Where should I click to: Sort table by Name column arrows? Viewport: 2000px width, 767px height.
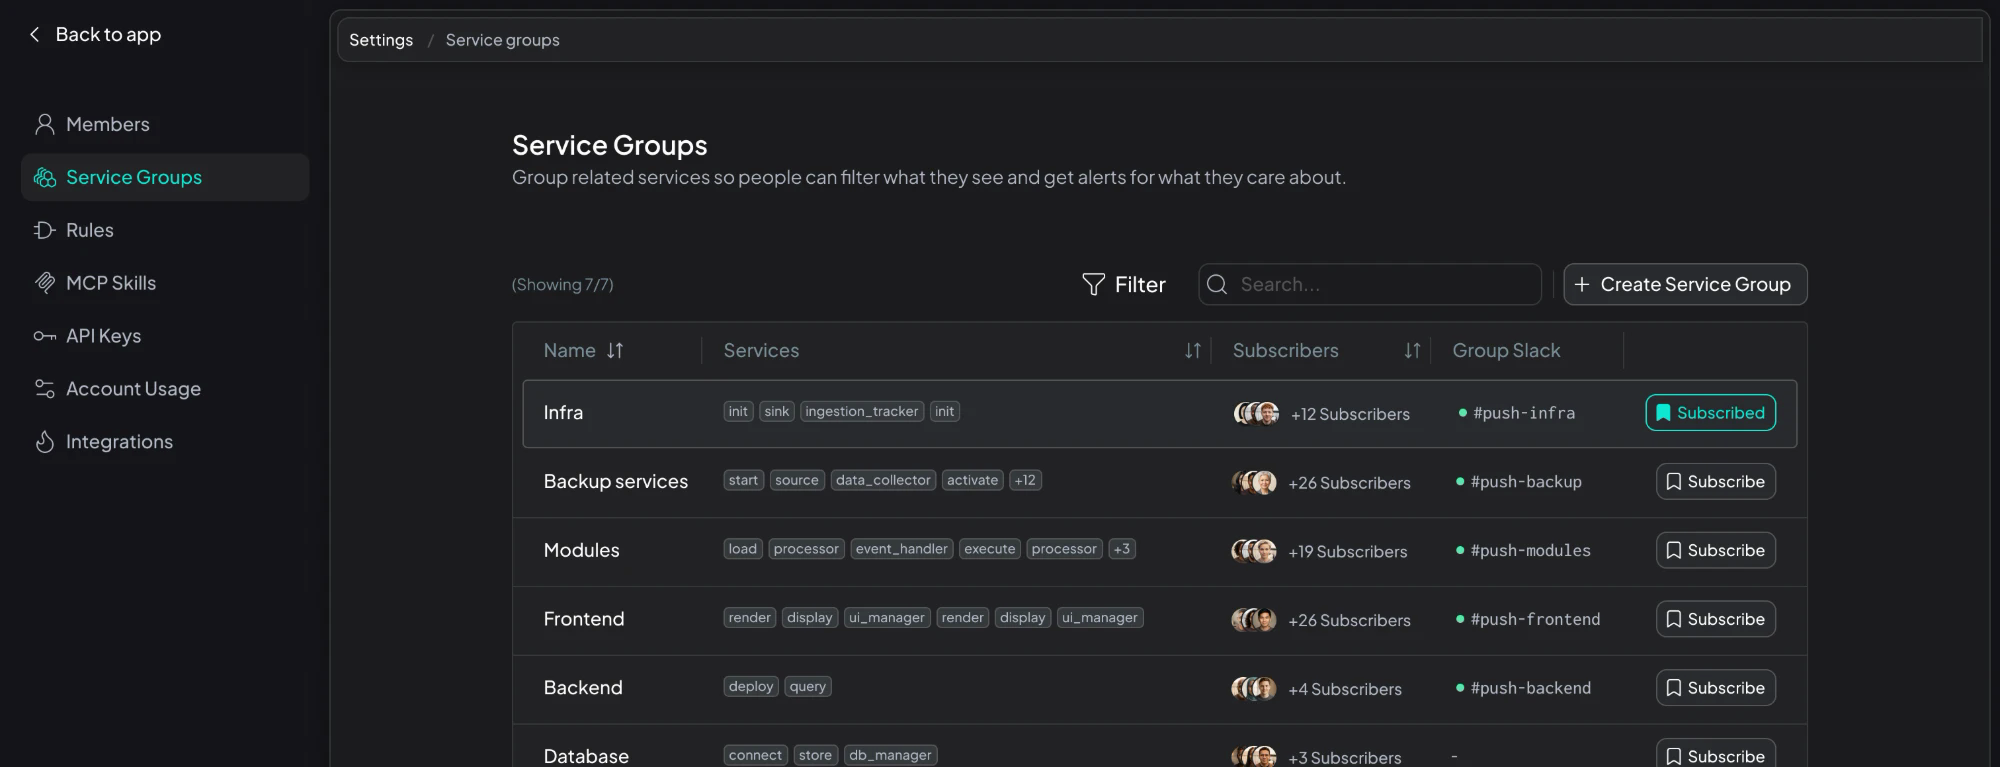pos(615,351)
